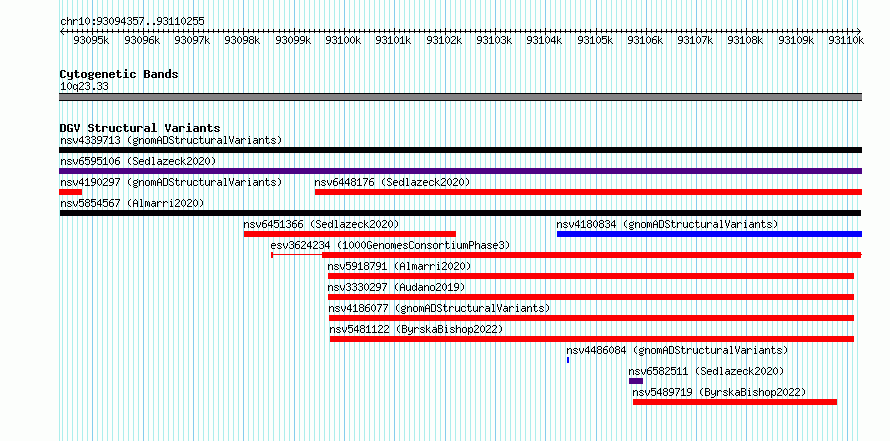The width and height of the screenshot is (890, 441).
Task: Click the 10q23.33 band label
Action: coord(84,86)
